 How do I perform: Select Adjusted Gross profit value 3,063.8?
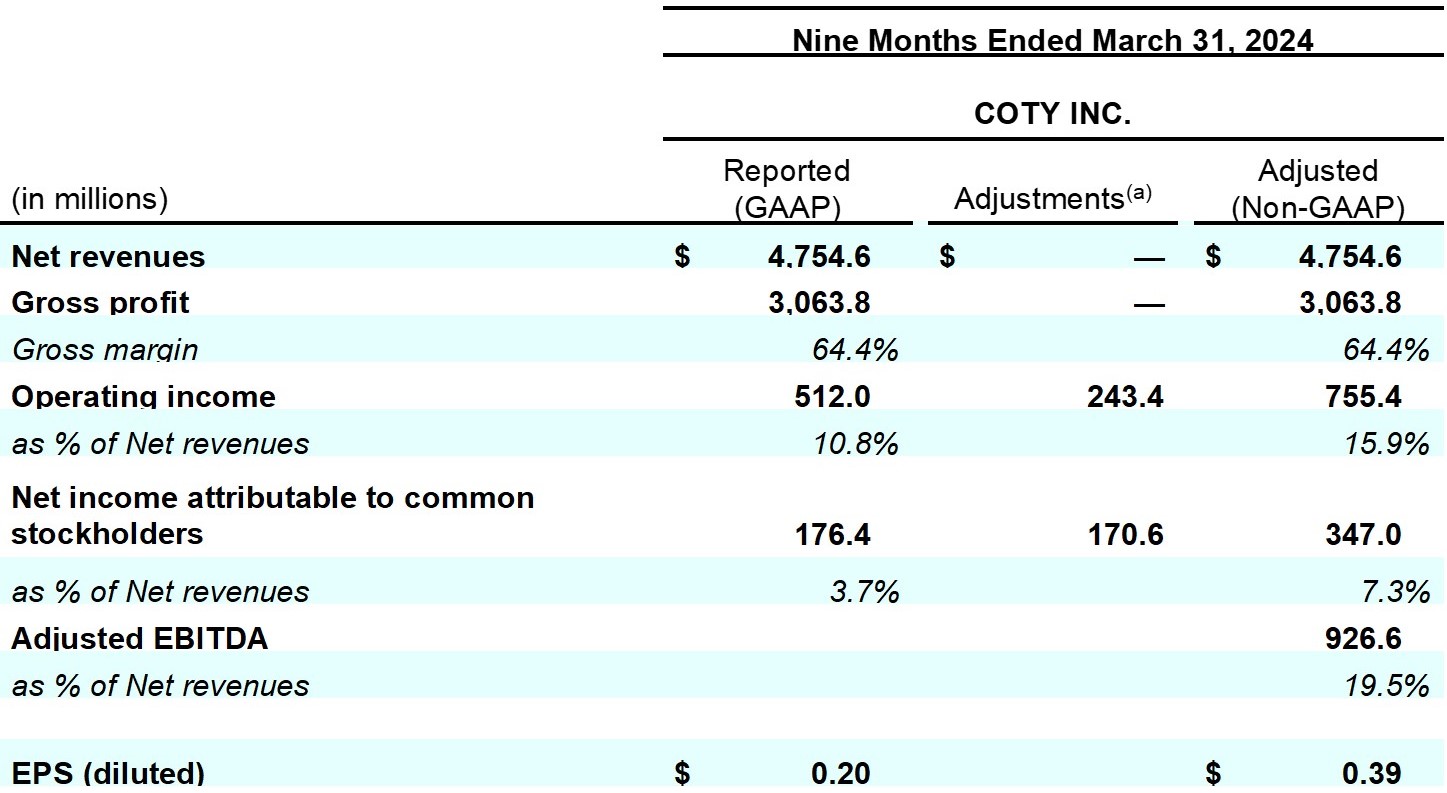click(1350, 302)
